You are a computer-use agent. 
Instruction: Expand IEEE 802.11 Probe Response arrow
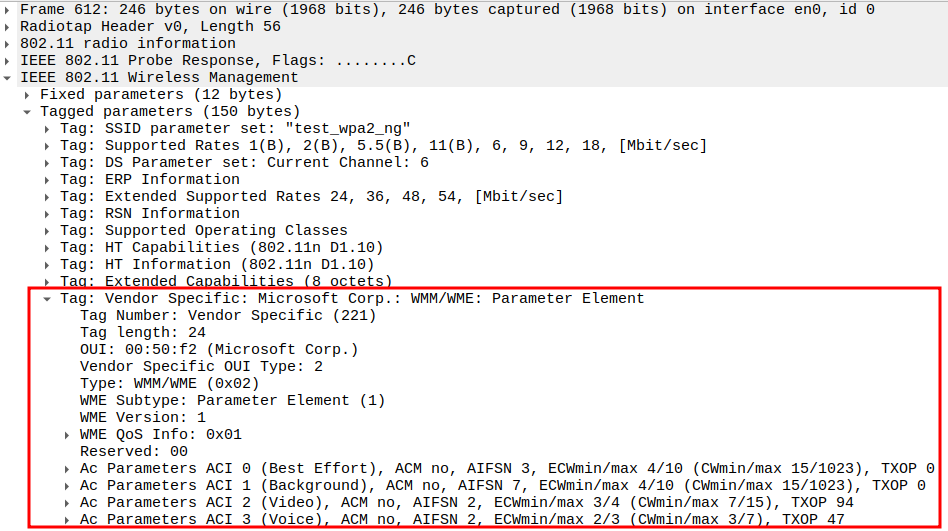(x=9, y=60)
